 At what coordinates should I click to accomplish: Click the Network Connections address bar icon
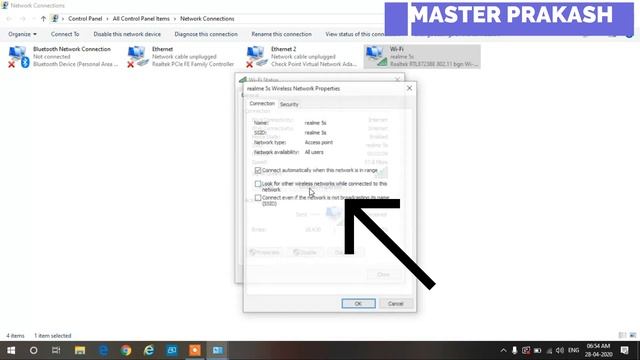[x=55, y=18]
